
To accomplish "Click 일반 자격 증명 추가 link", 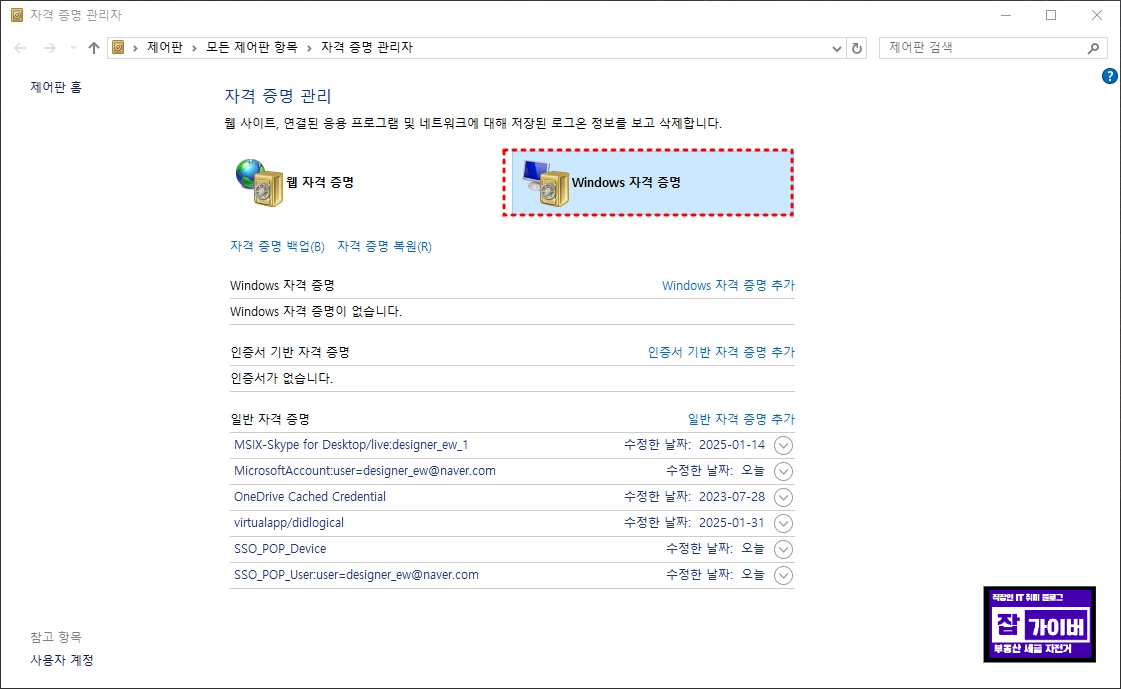I will pyautogui.click(x=741, y=420).
